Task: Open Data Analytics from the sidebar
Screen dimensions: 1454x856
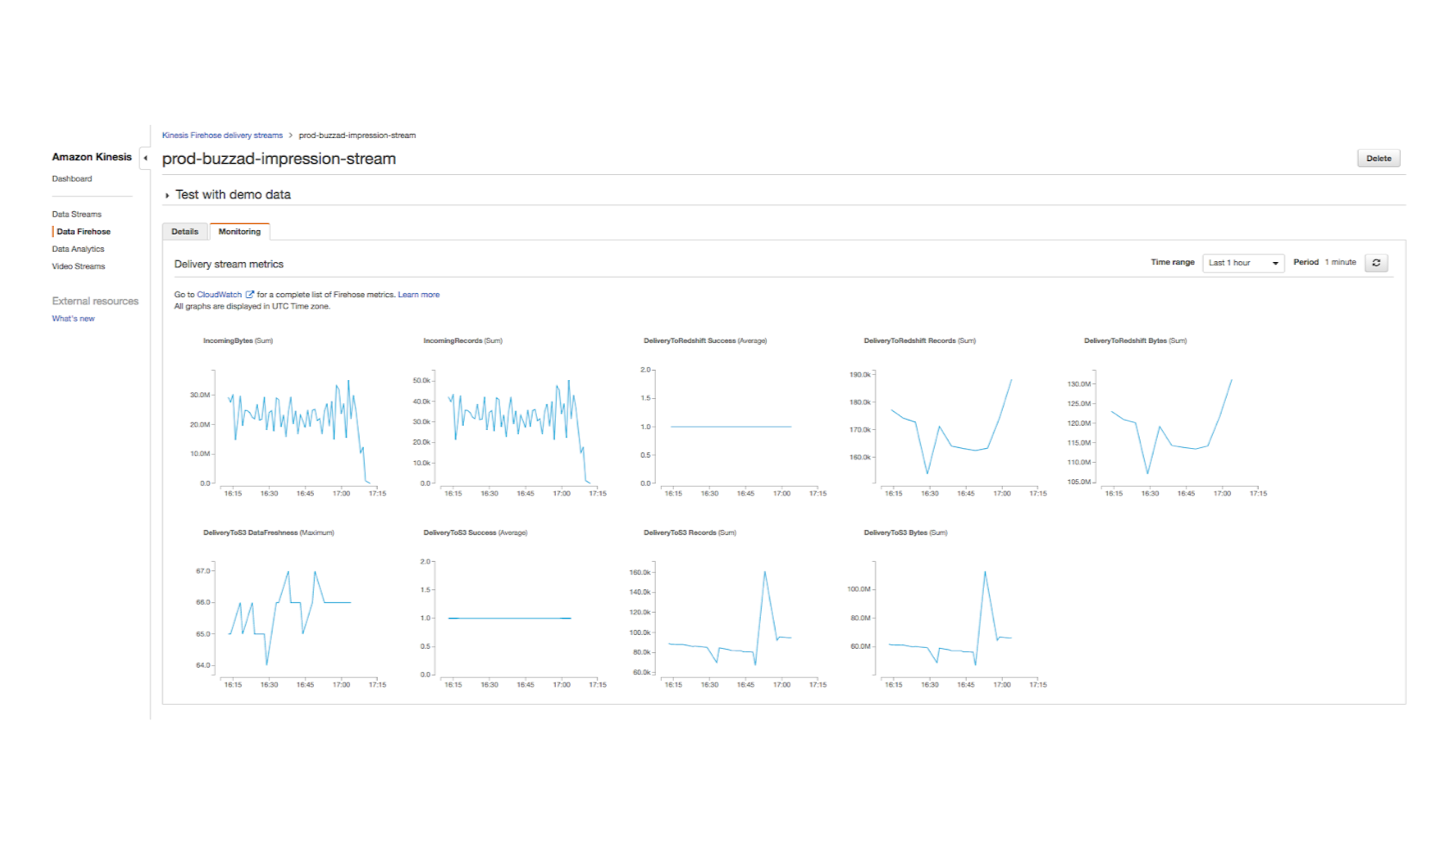Action: click(x=78, y=249)
